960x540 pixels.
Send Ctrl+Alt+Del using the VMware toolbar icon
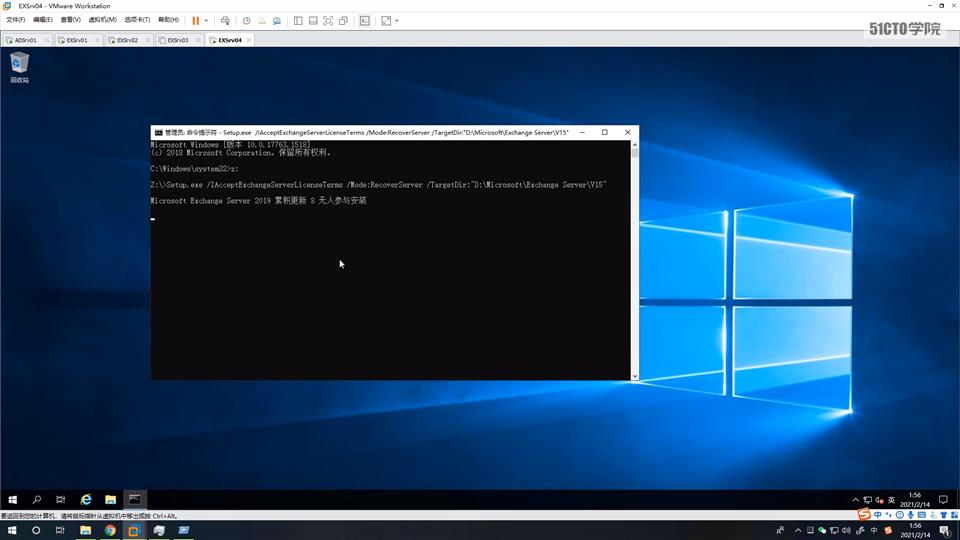pos(225,20)
